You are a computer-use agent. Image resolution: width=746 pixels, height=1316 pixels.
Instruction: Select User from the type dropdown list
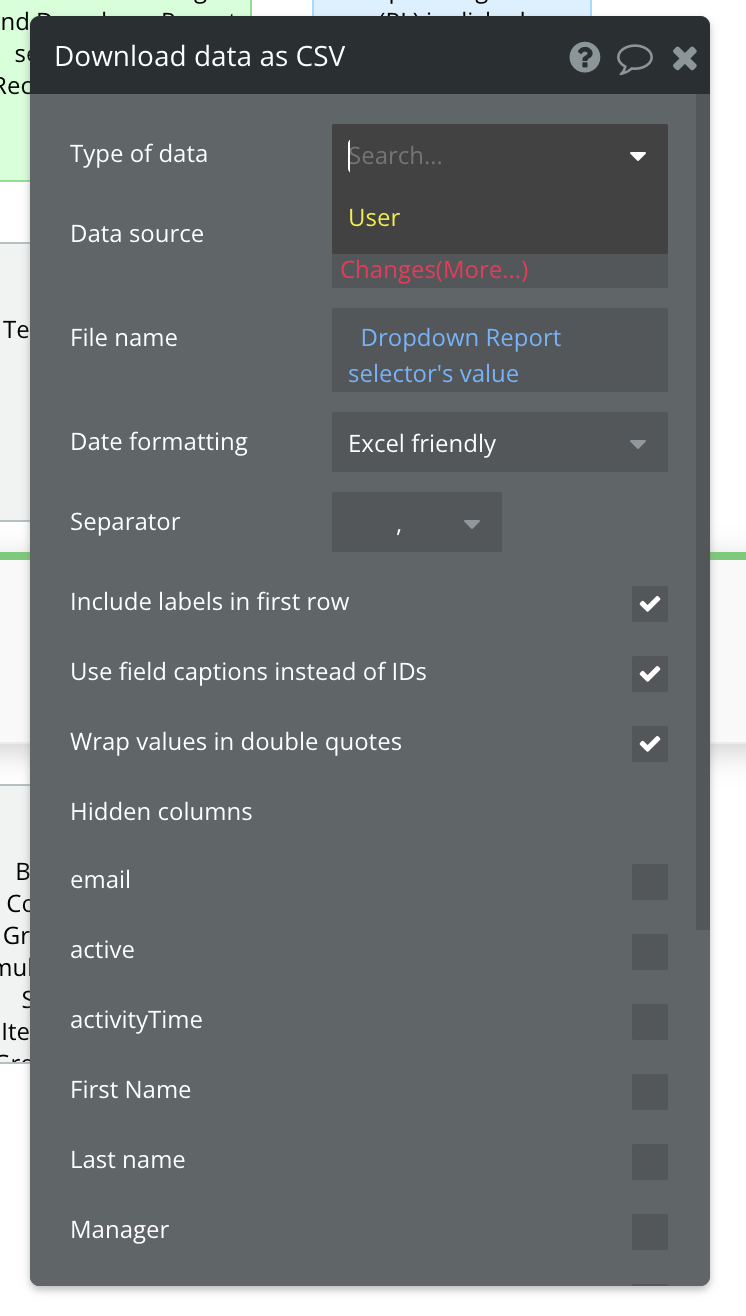point(375,218)
